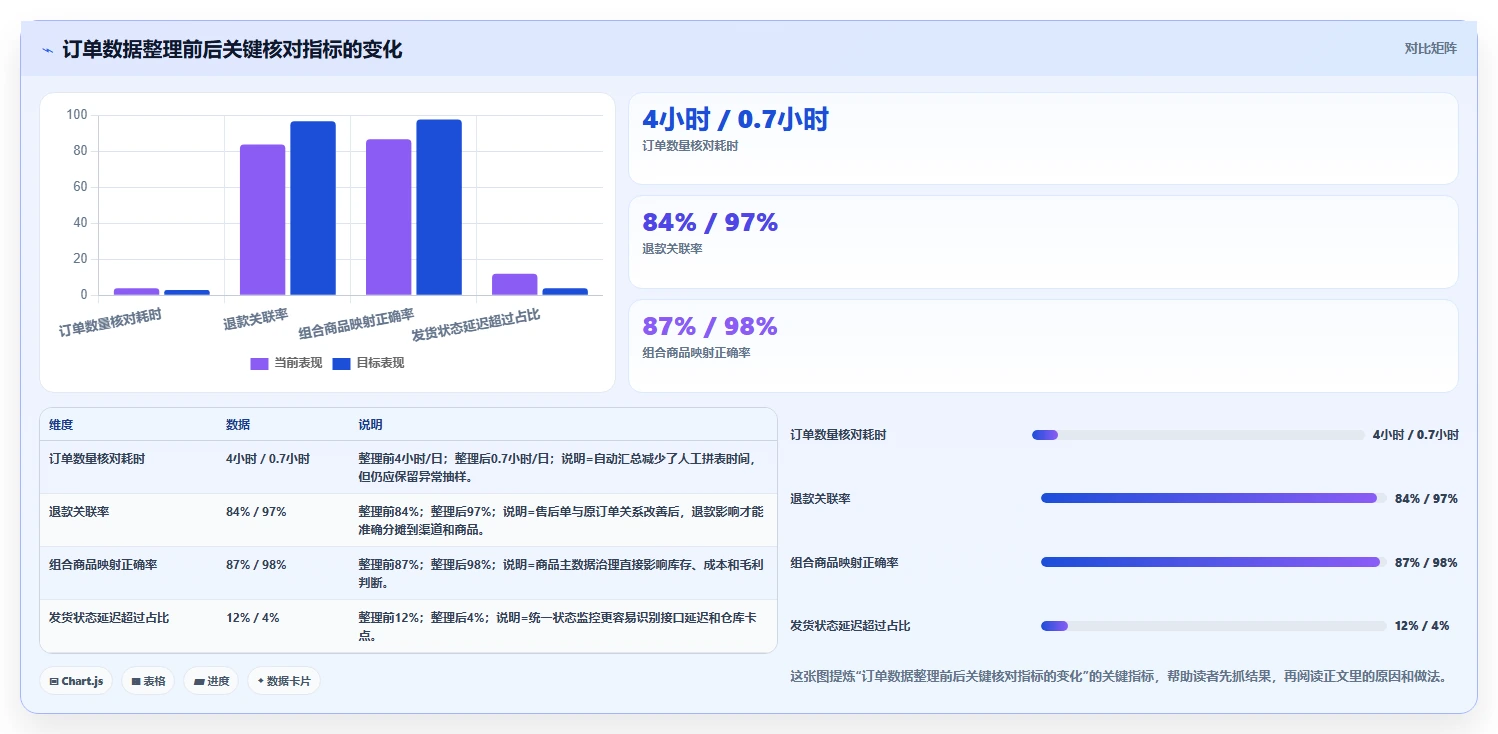Select the 4小时 / 0.7小时 data card
Screen dimensions: 1498x734
(1043, 138)
